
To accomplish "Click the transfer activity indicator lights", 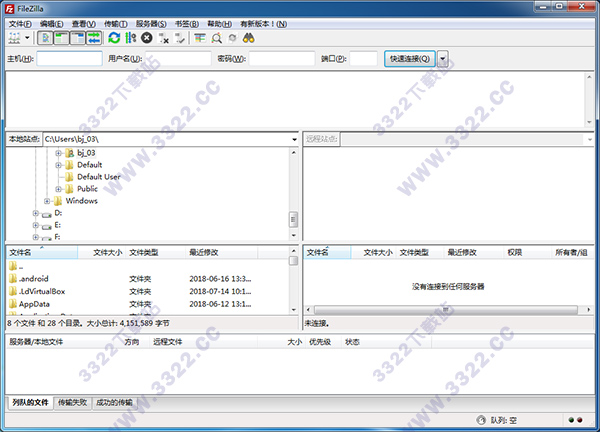I will (x=576, y=420).
